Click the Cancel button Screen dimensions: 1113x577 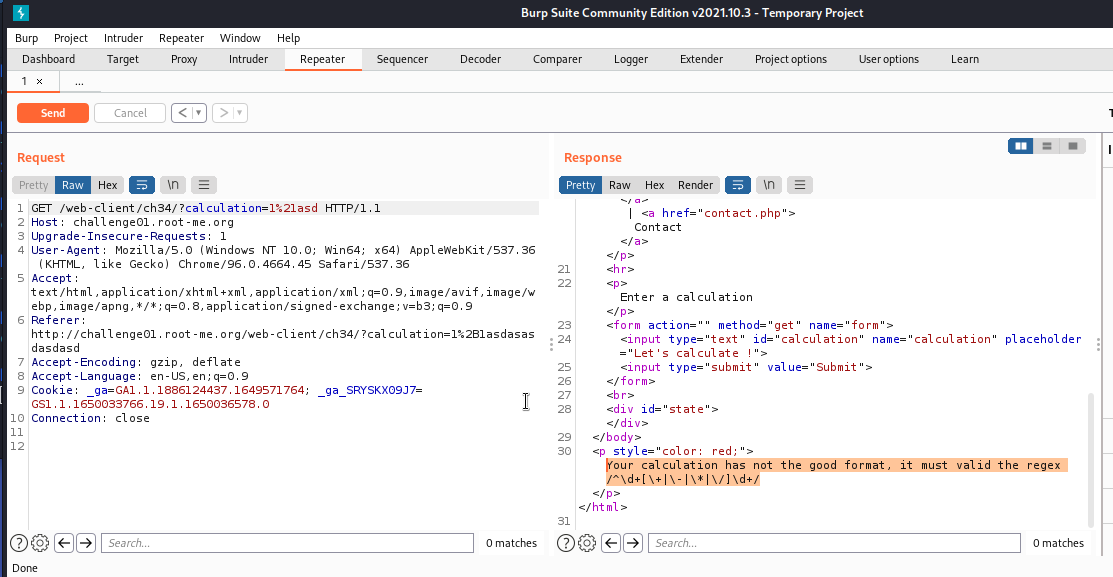(x=130, y=113)
